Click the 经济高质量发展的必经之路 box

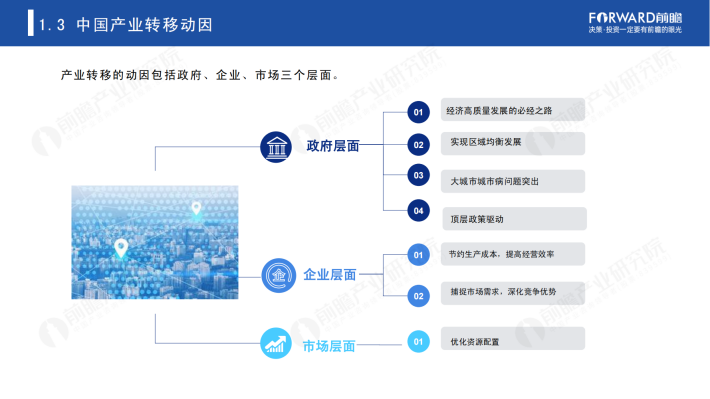click(513, 110)
